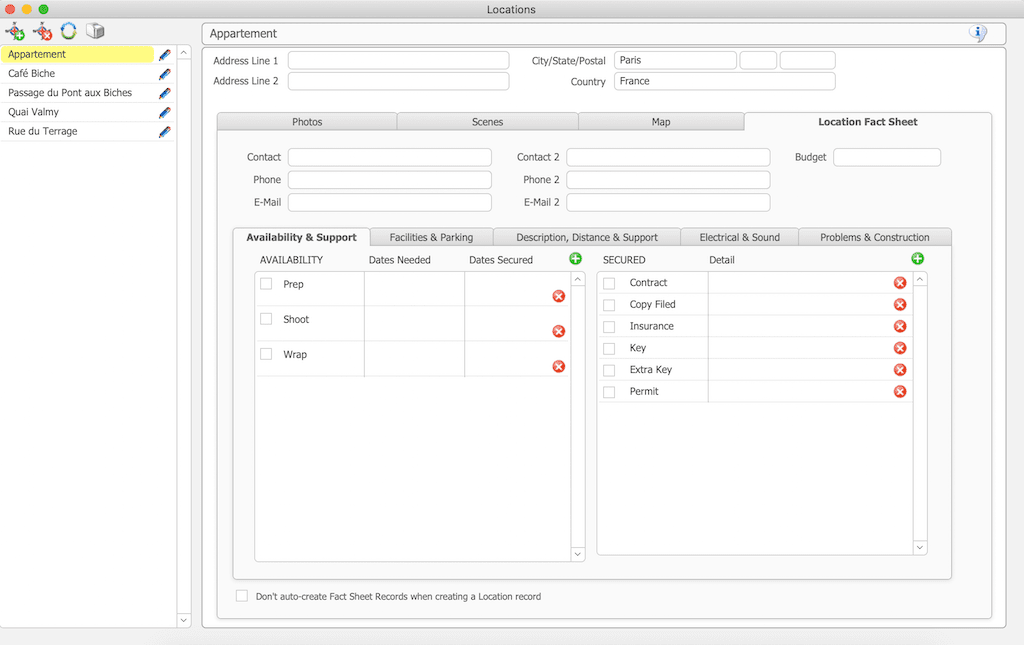Tick the Prep availability checkbox
Screen dimensions: 1024x645
(266, 284)
